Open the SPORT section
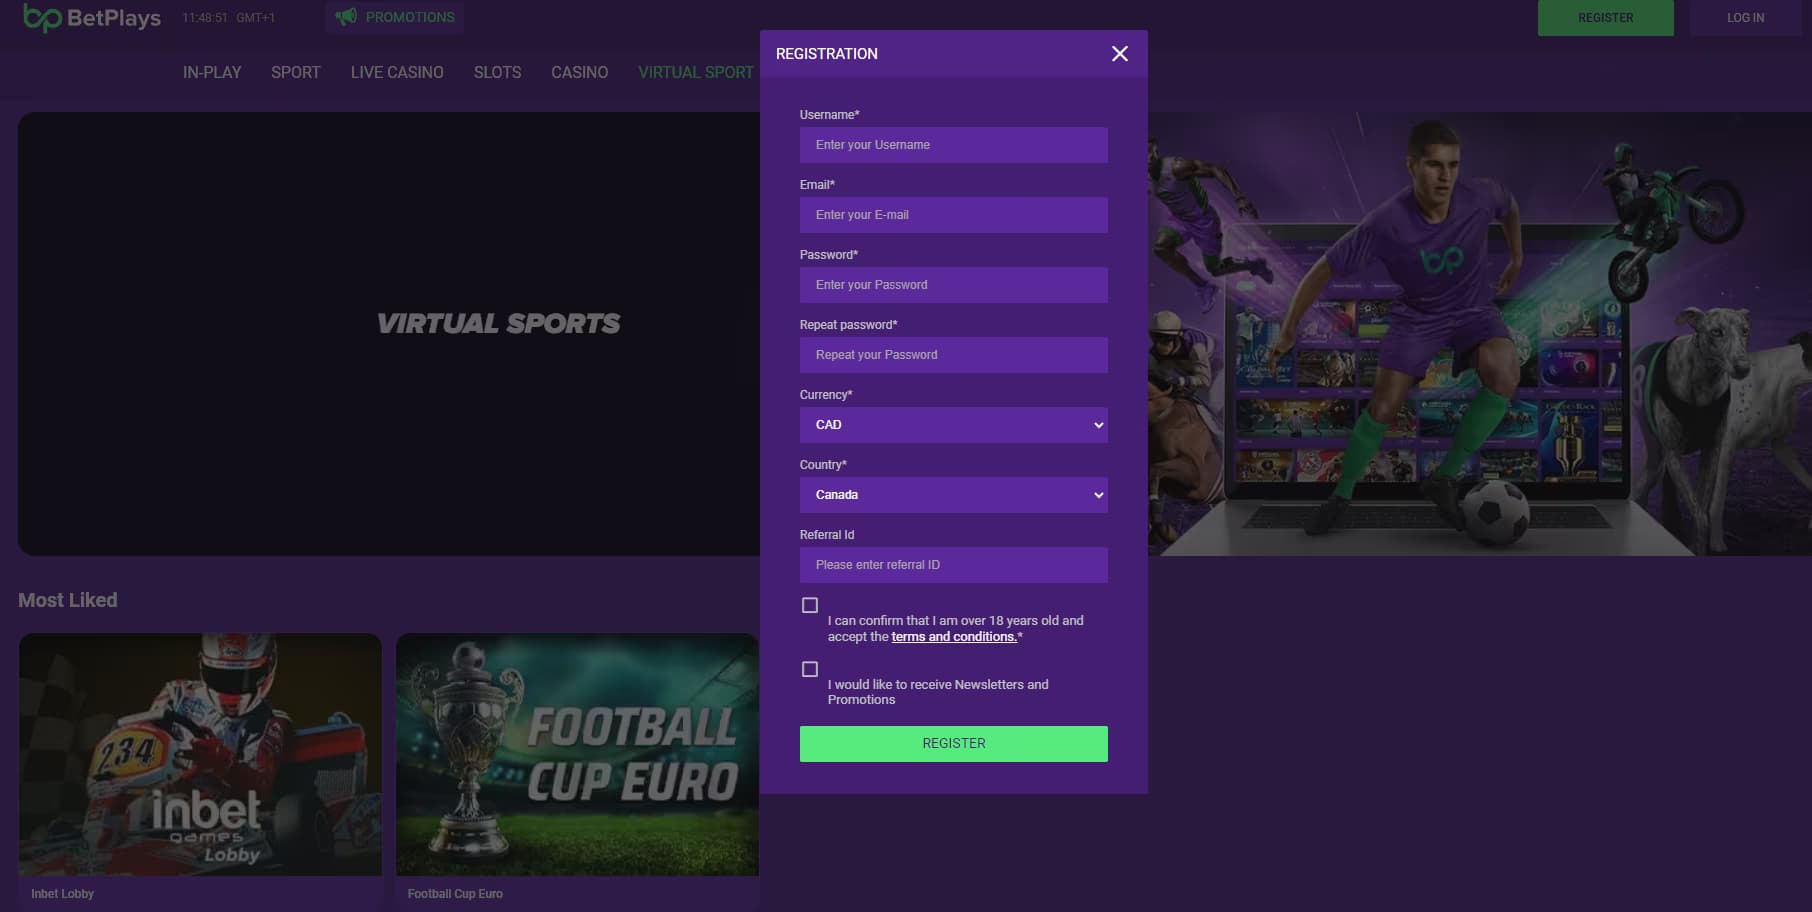 coord(295,72)
